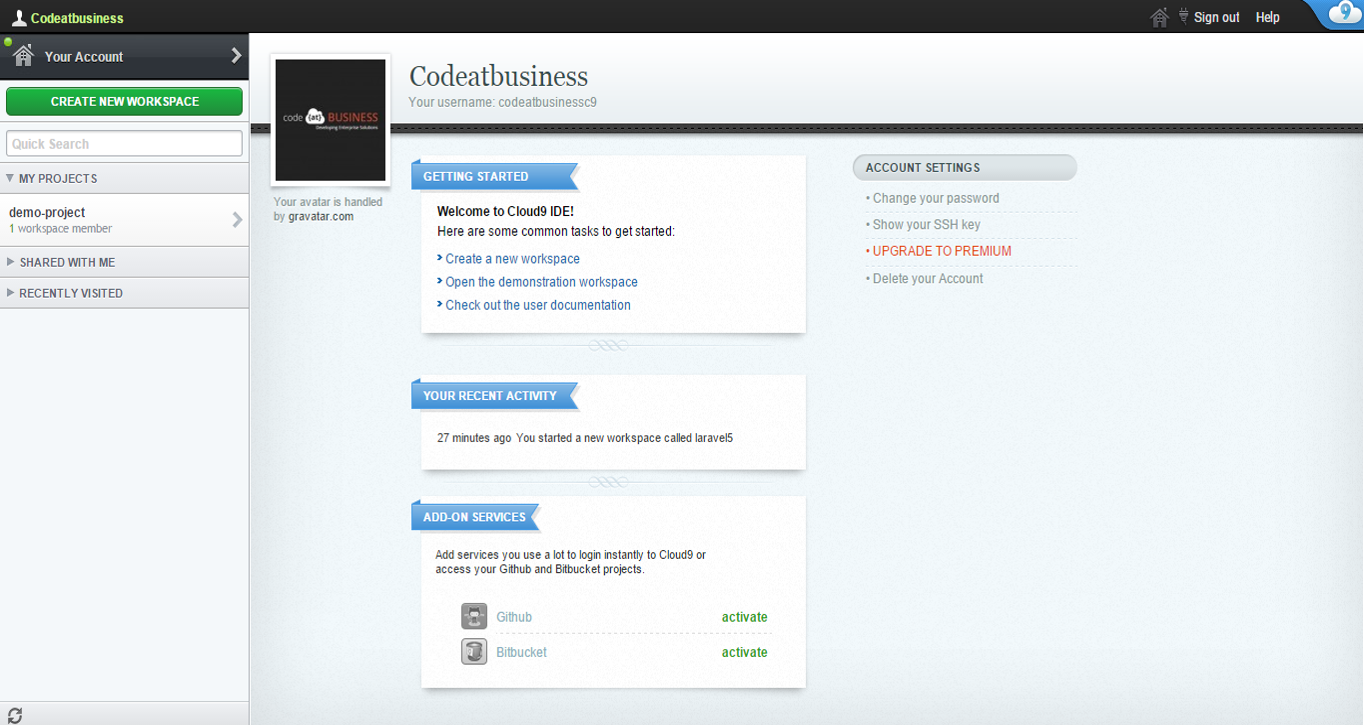Click the refresh icon at sidebar bottom

(15, 715)
